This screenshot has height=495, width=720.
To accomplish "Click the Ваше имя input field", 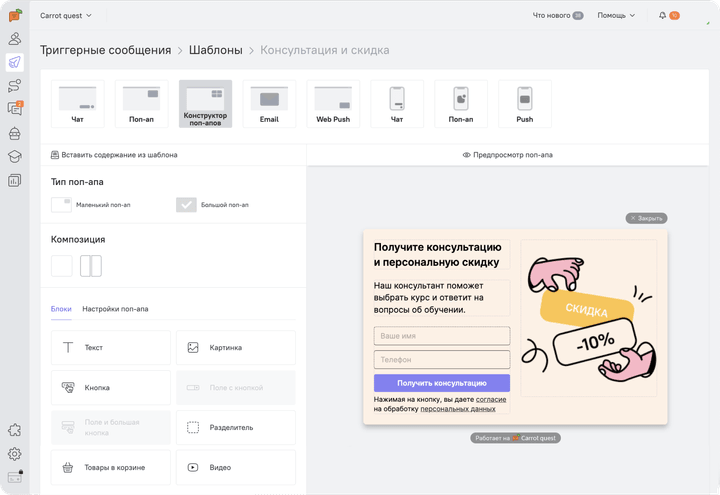I will [x=442, y=336].
